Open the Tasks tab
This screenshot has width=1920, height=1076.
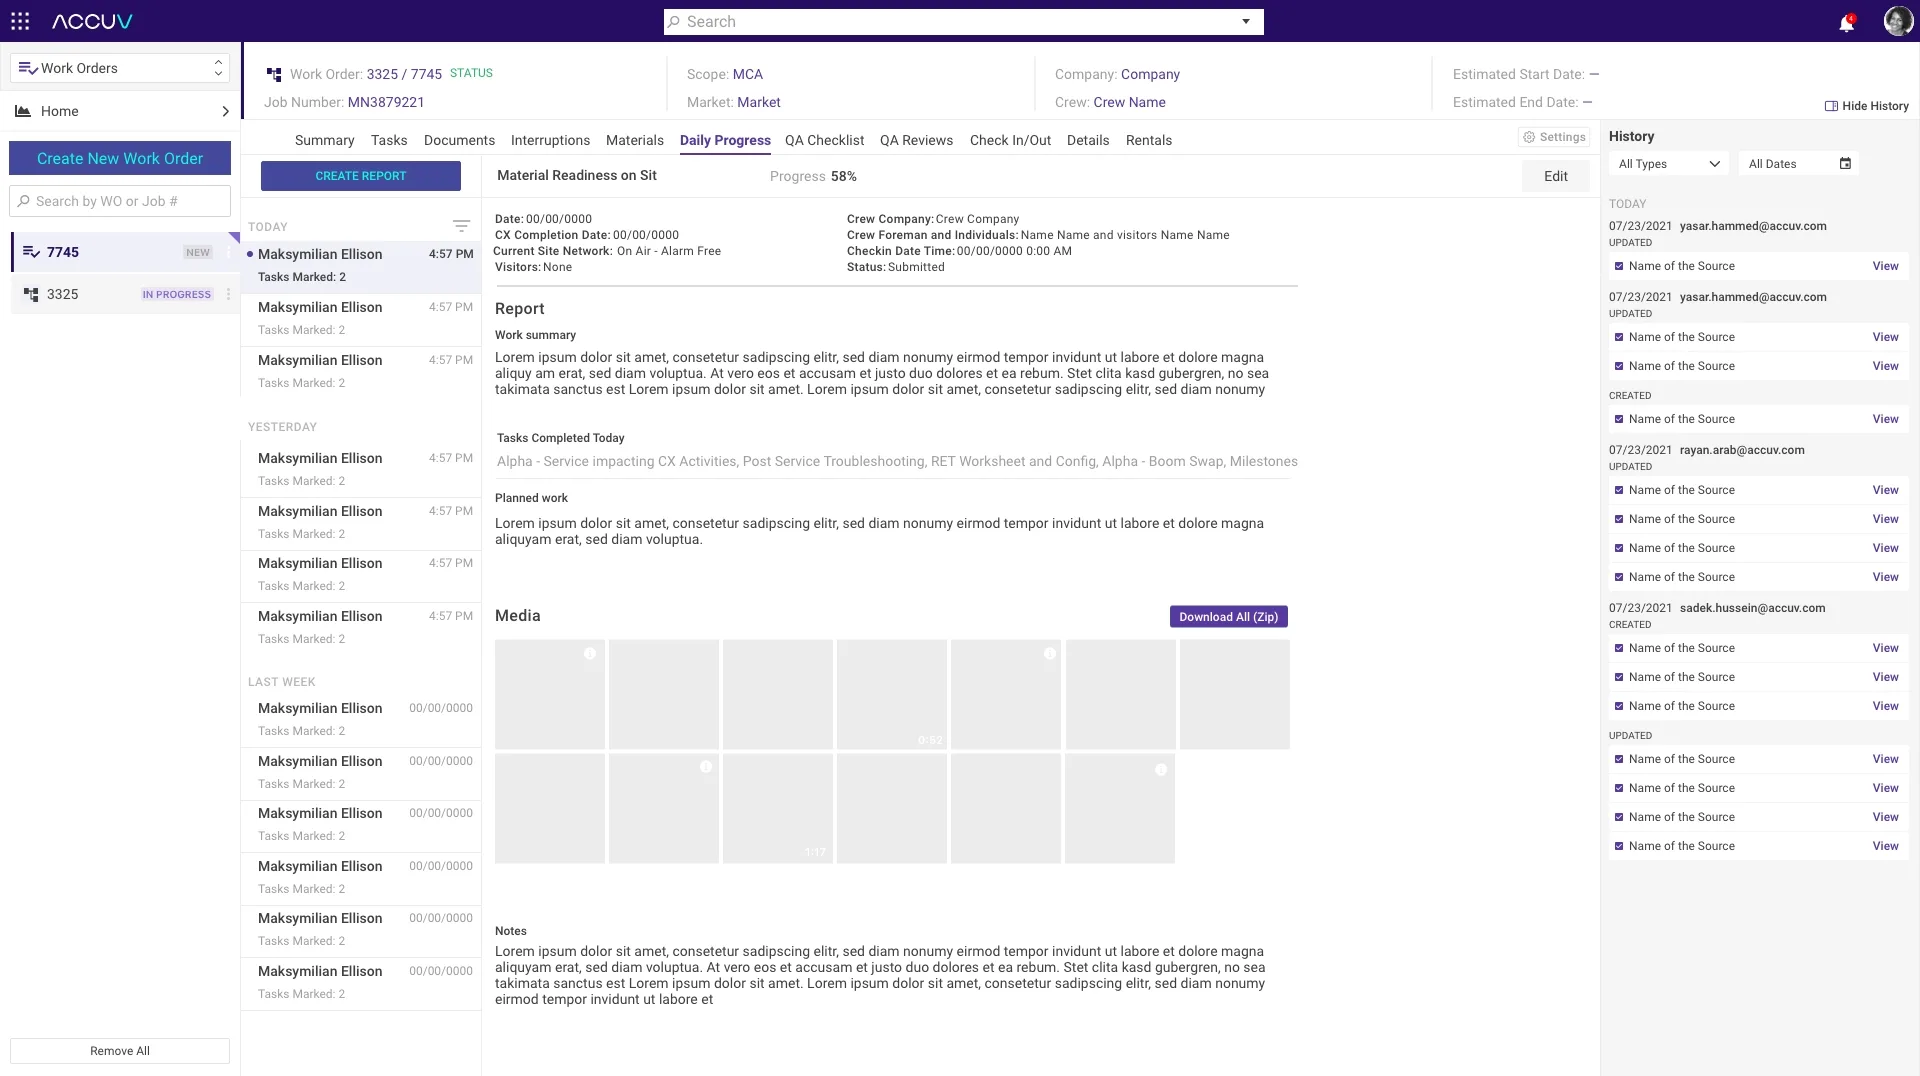(389, 140)
